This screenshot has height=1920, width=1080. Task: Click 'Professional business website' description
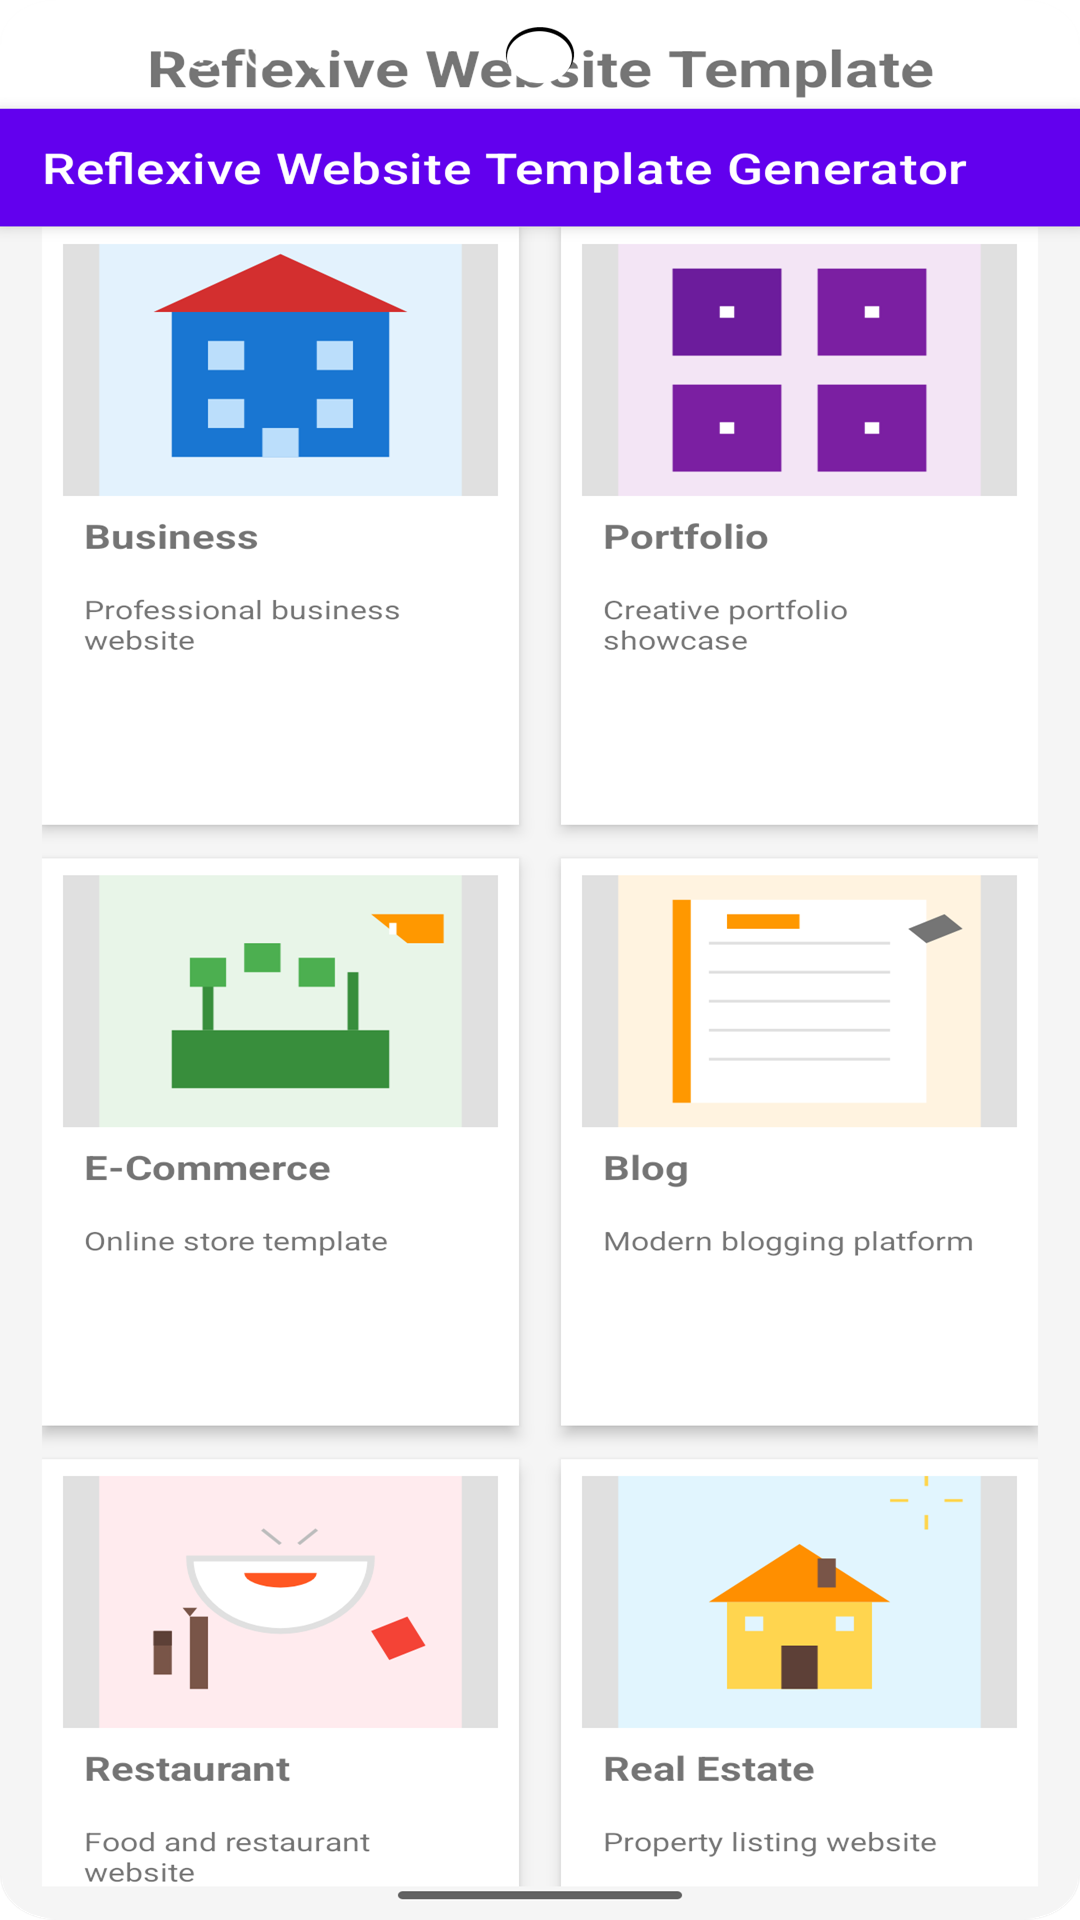pyautogui.click(x=242, y=625)
